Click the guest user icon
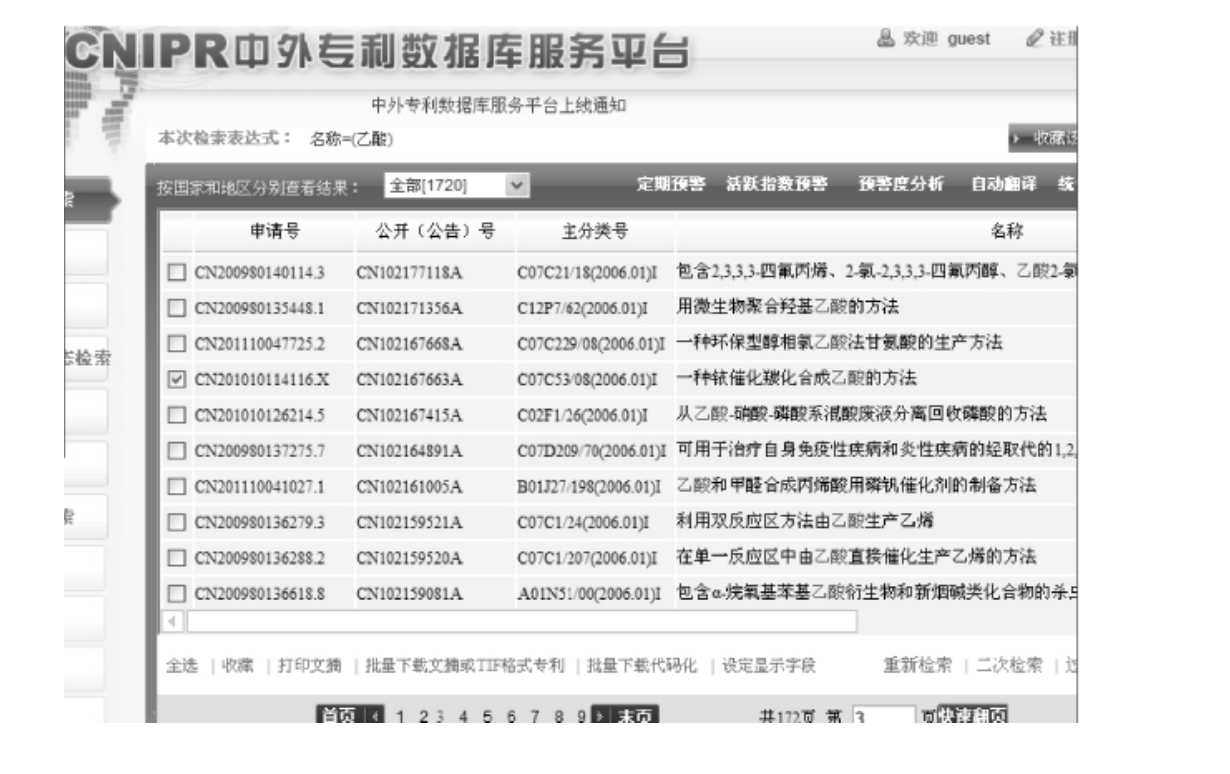 886,38
